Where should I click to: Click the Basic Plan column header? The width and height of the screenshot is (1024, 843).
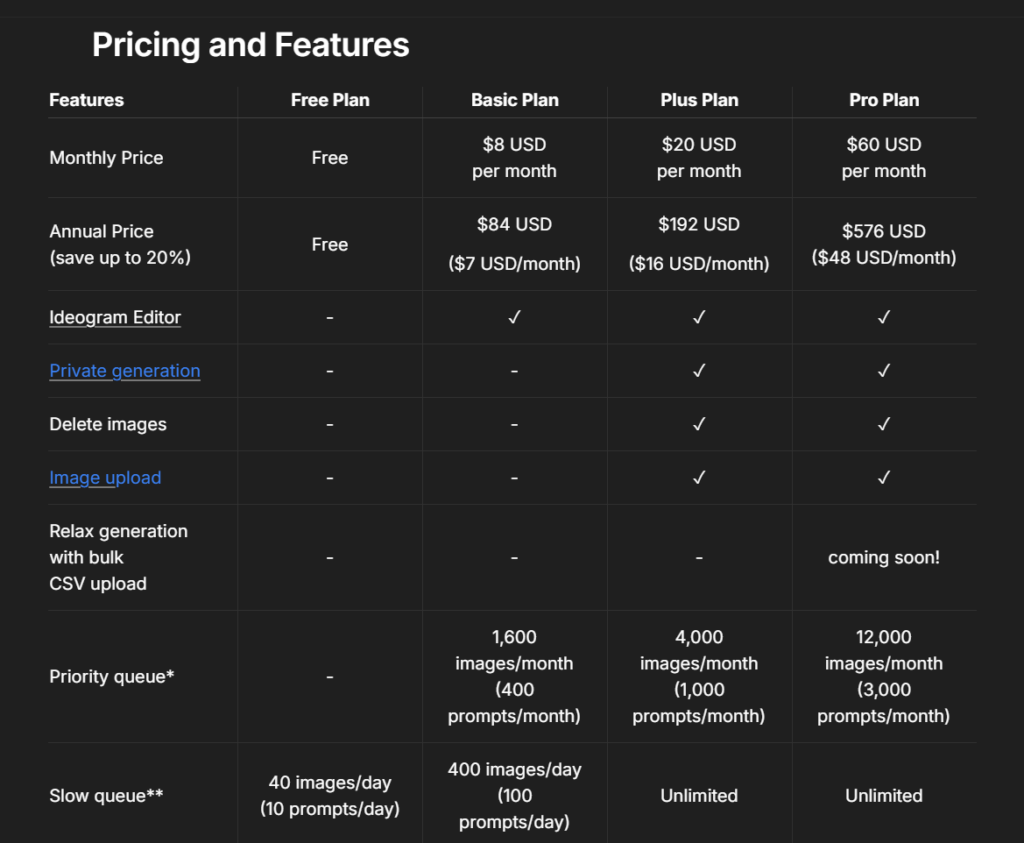pos(514,100)
